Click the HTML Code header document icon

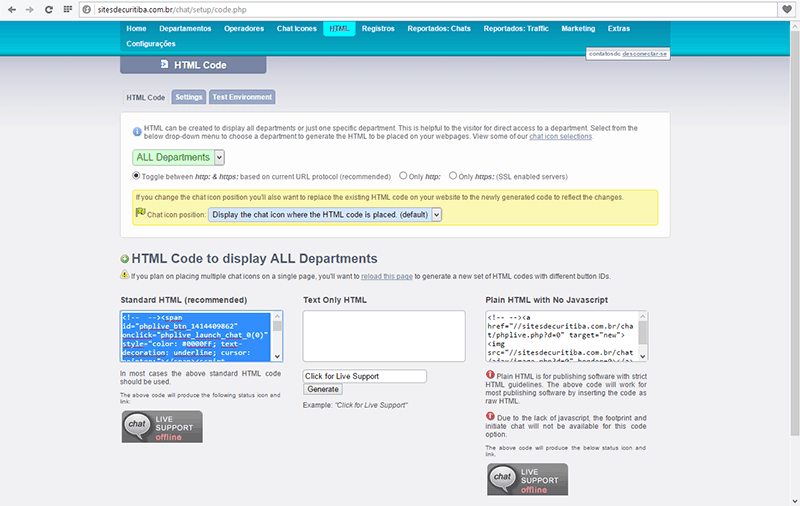tap(164, 64)
